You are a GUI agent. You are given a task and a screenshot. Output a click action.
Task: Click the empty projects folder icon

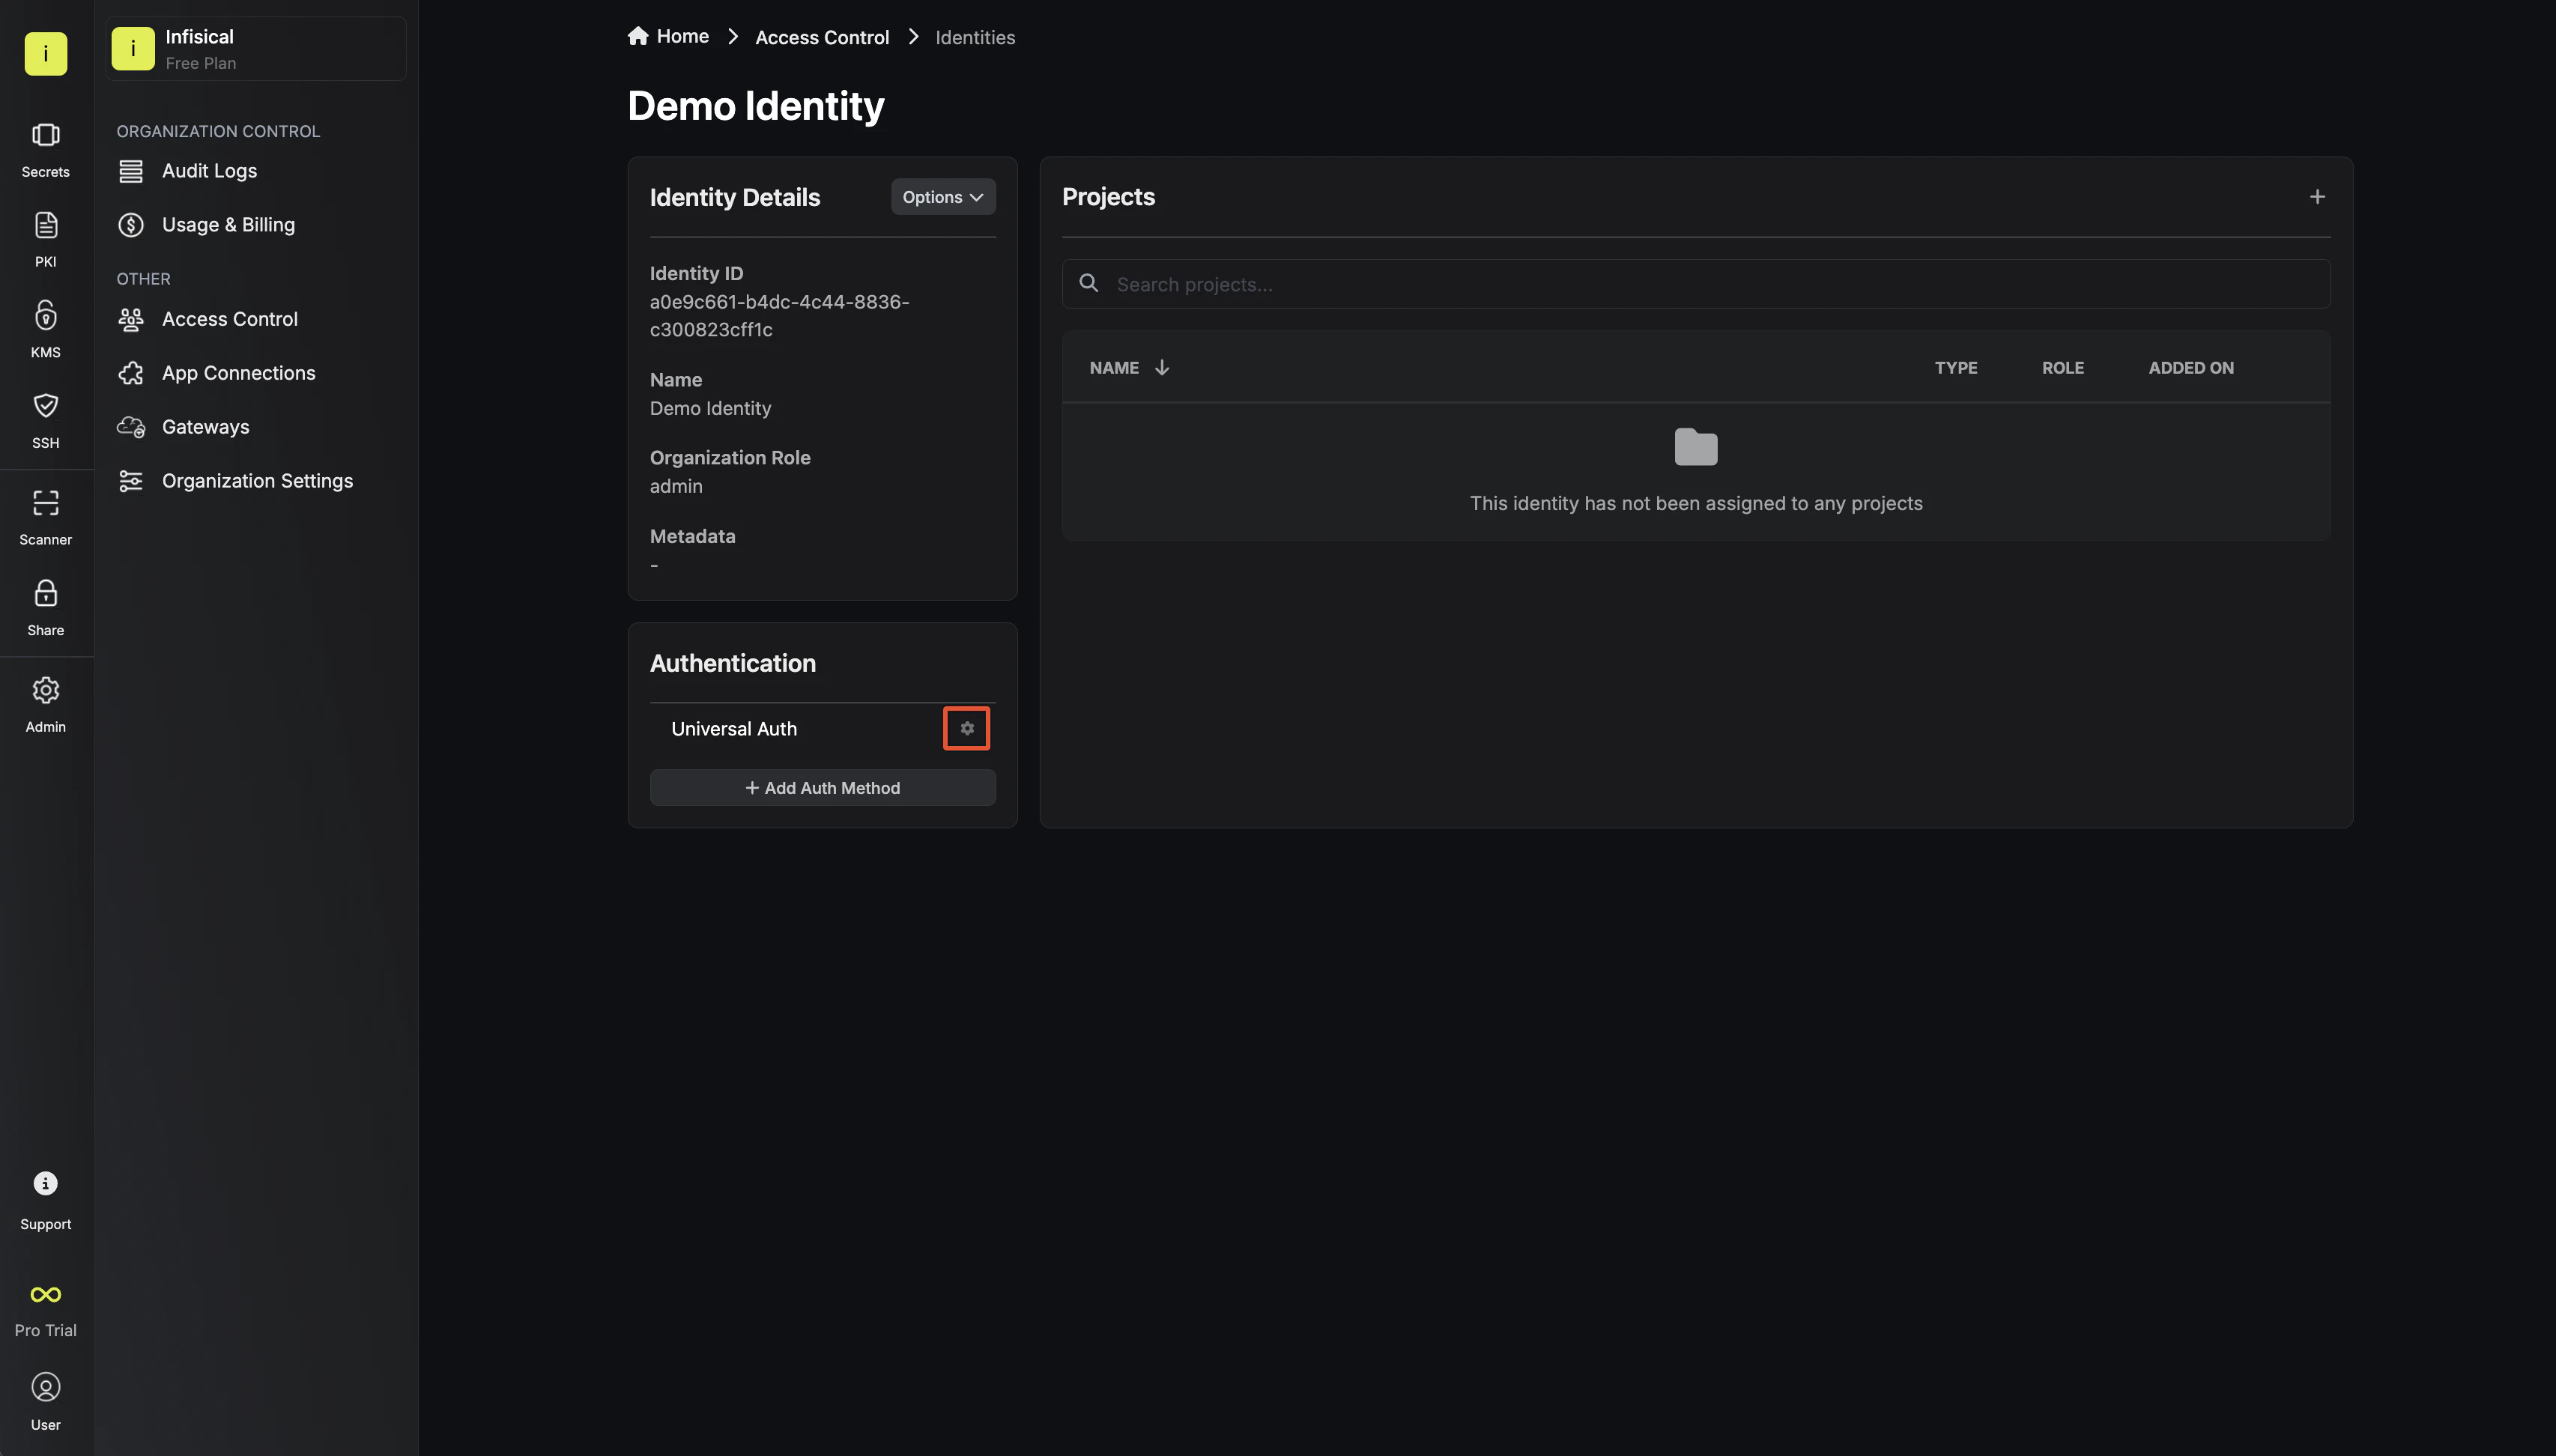pos(1696,447)
